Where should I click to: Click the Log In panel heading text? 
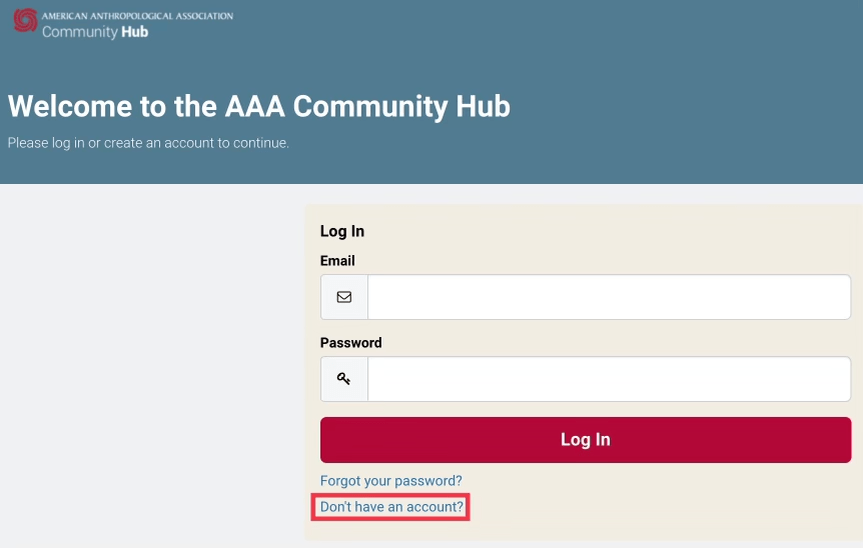342,231
